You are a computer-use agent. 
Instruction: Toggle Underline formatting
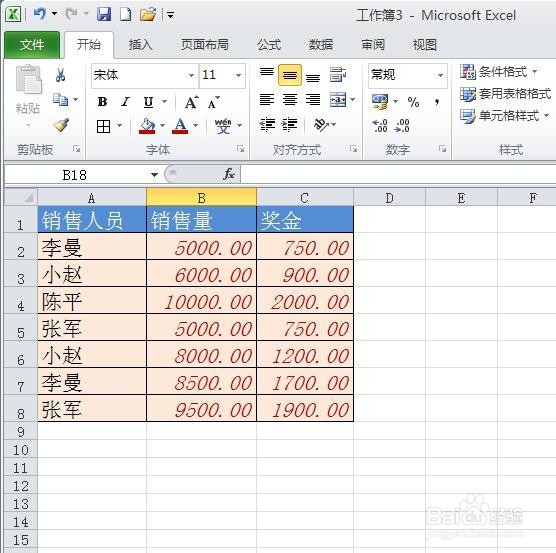click(x=149, y=102)
